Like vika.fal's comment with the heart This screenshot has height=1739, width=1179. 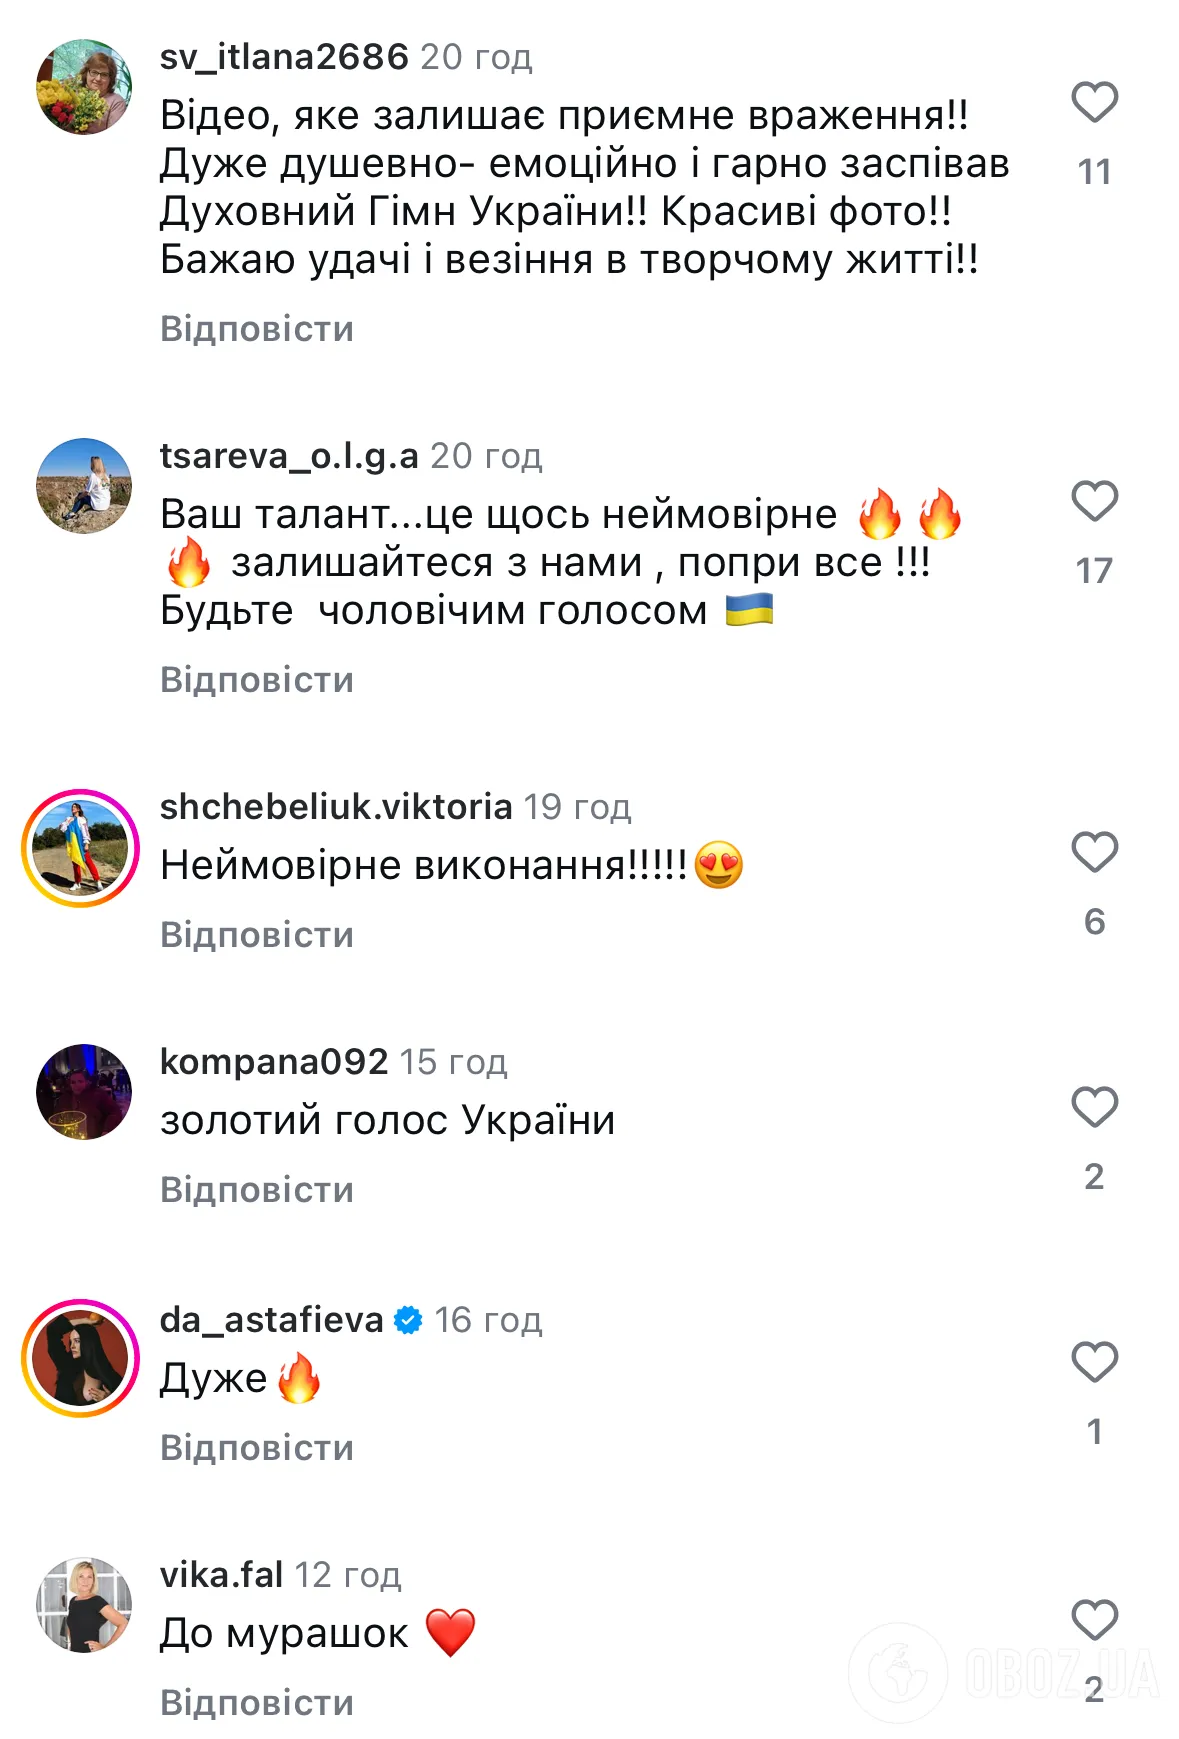tap(1094, 1620)
